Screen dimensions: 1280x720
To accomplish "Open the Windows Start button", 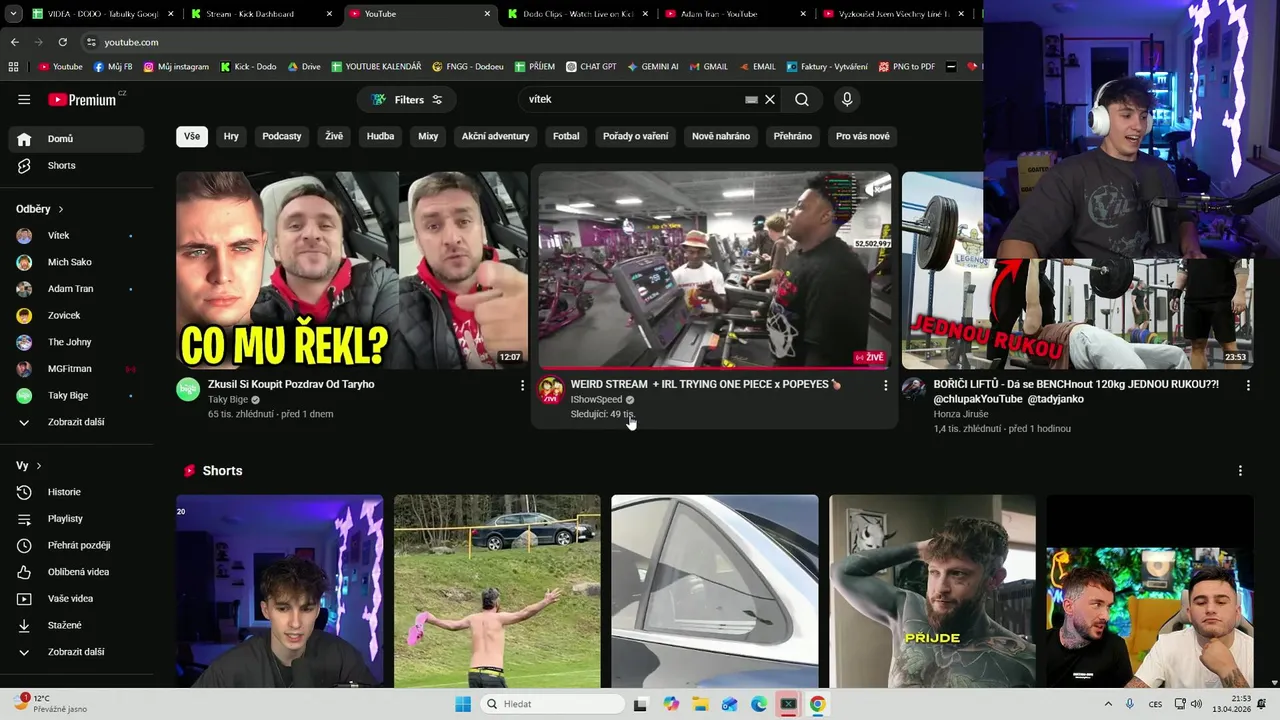I will pos(463,704).
